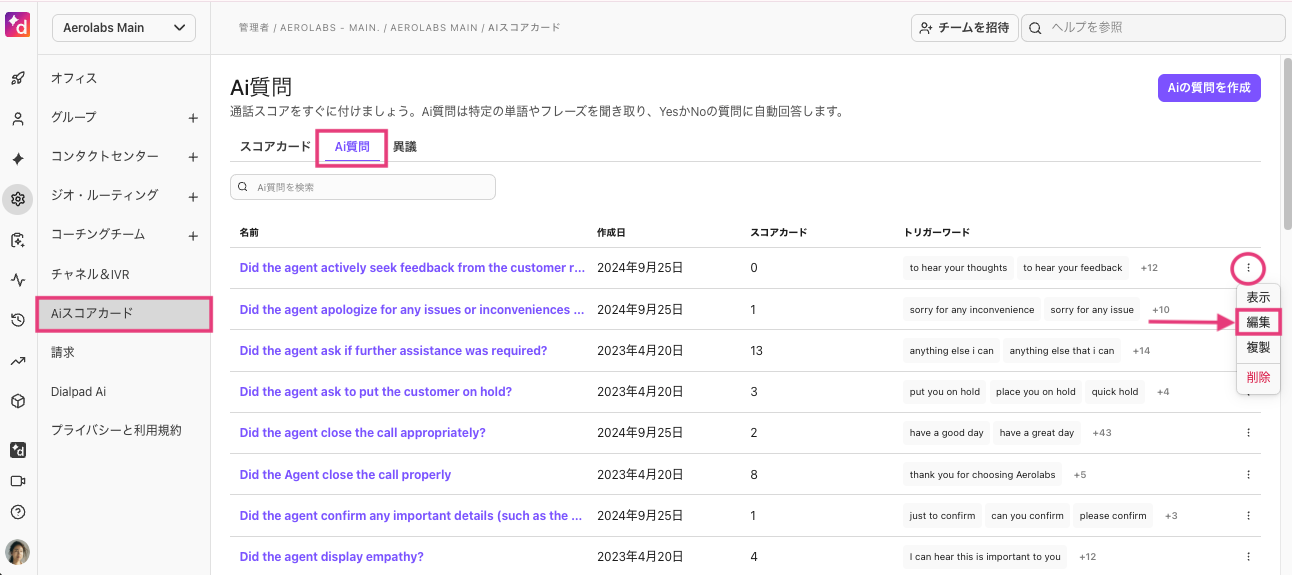Open 'Did the agent close the call appropriately?'
This screenshot has height=575, width=1292.
coord(362,433)
